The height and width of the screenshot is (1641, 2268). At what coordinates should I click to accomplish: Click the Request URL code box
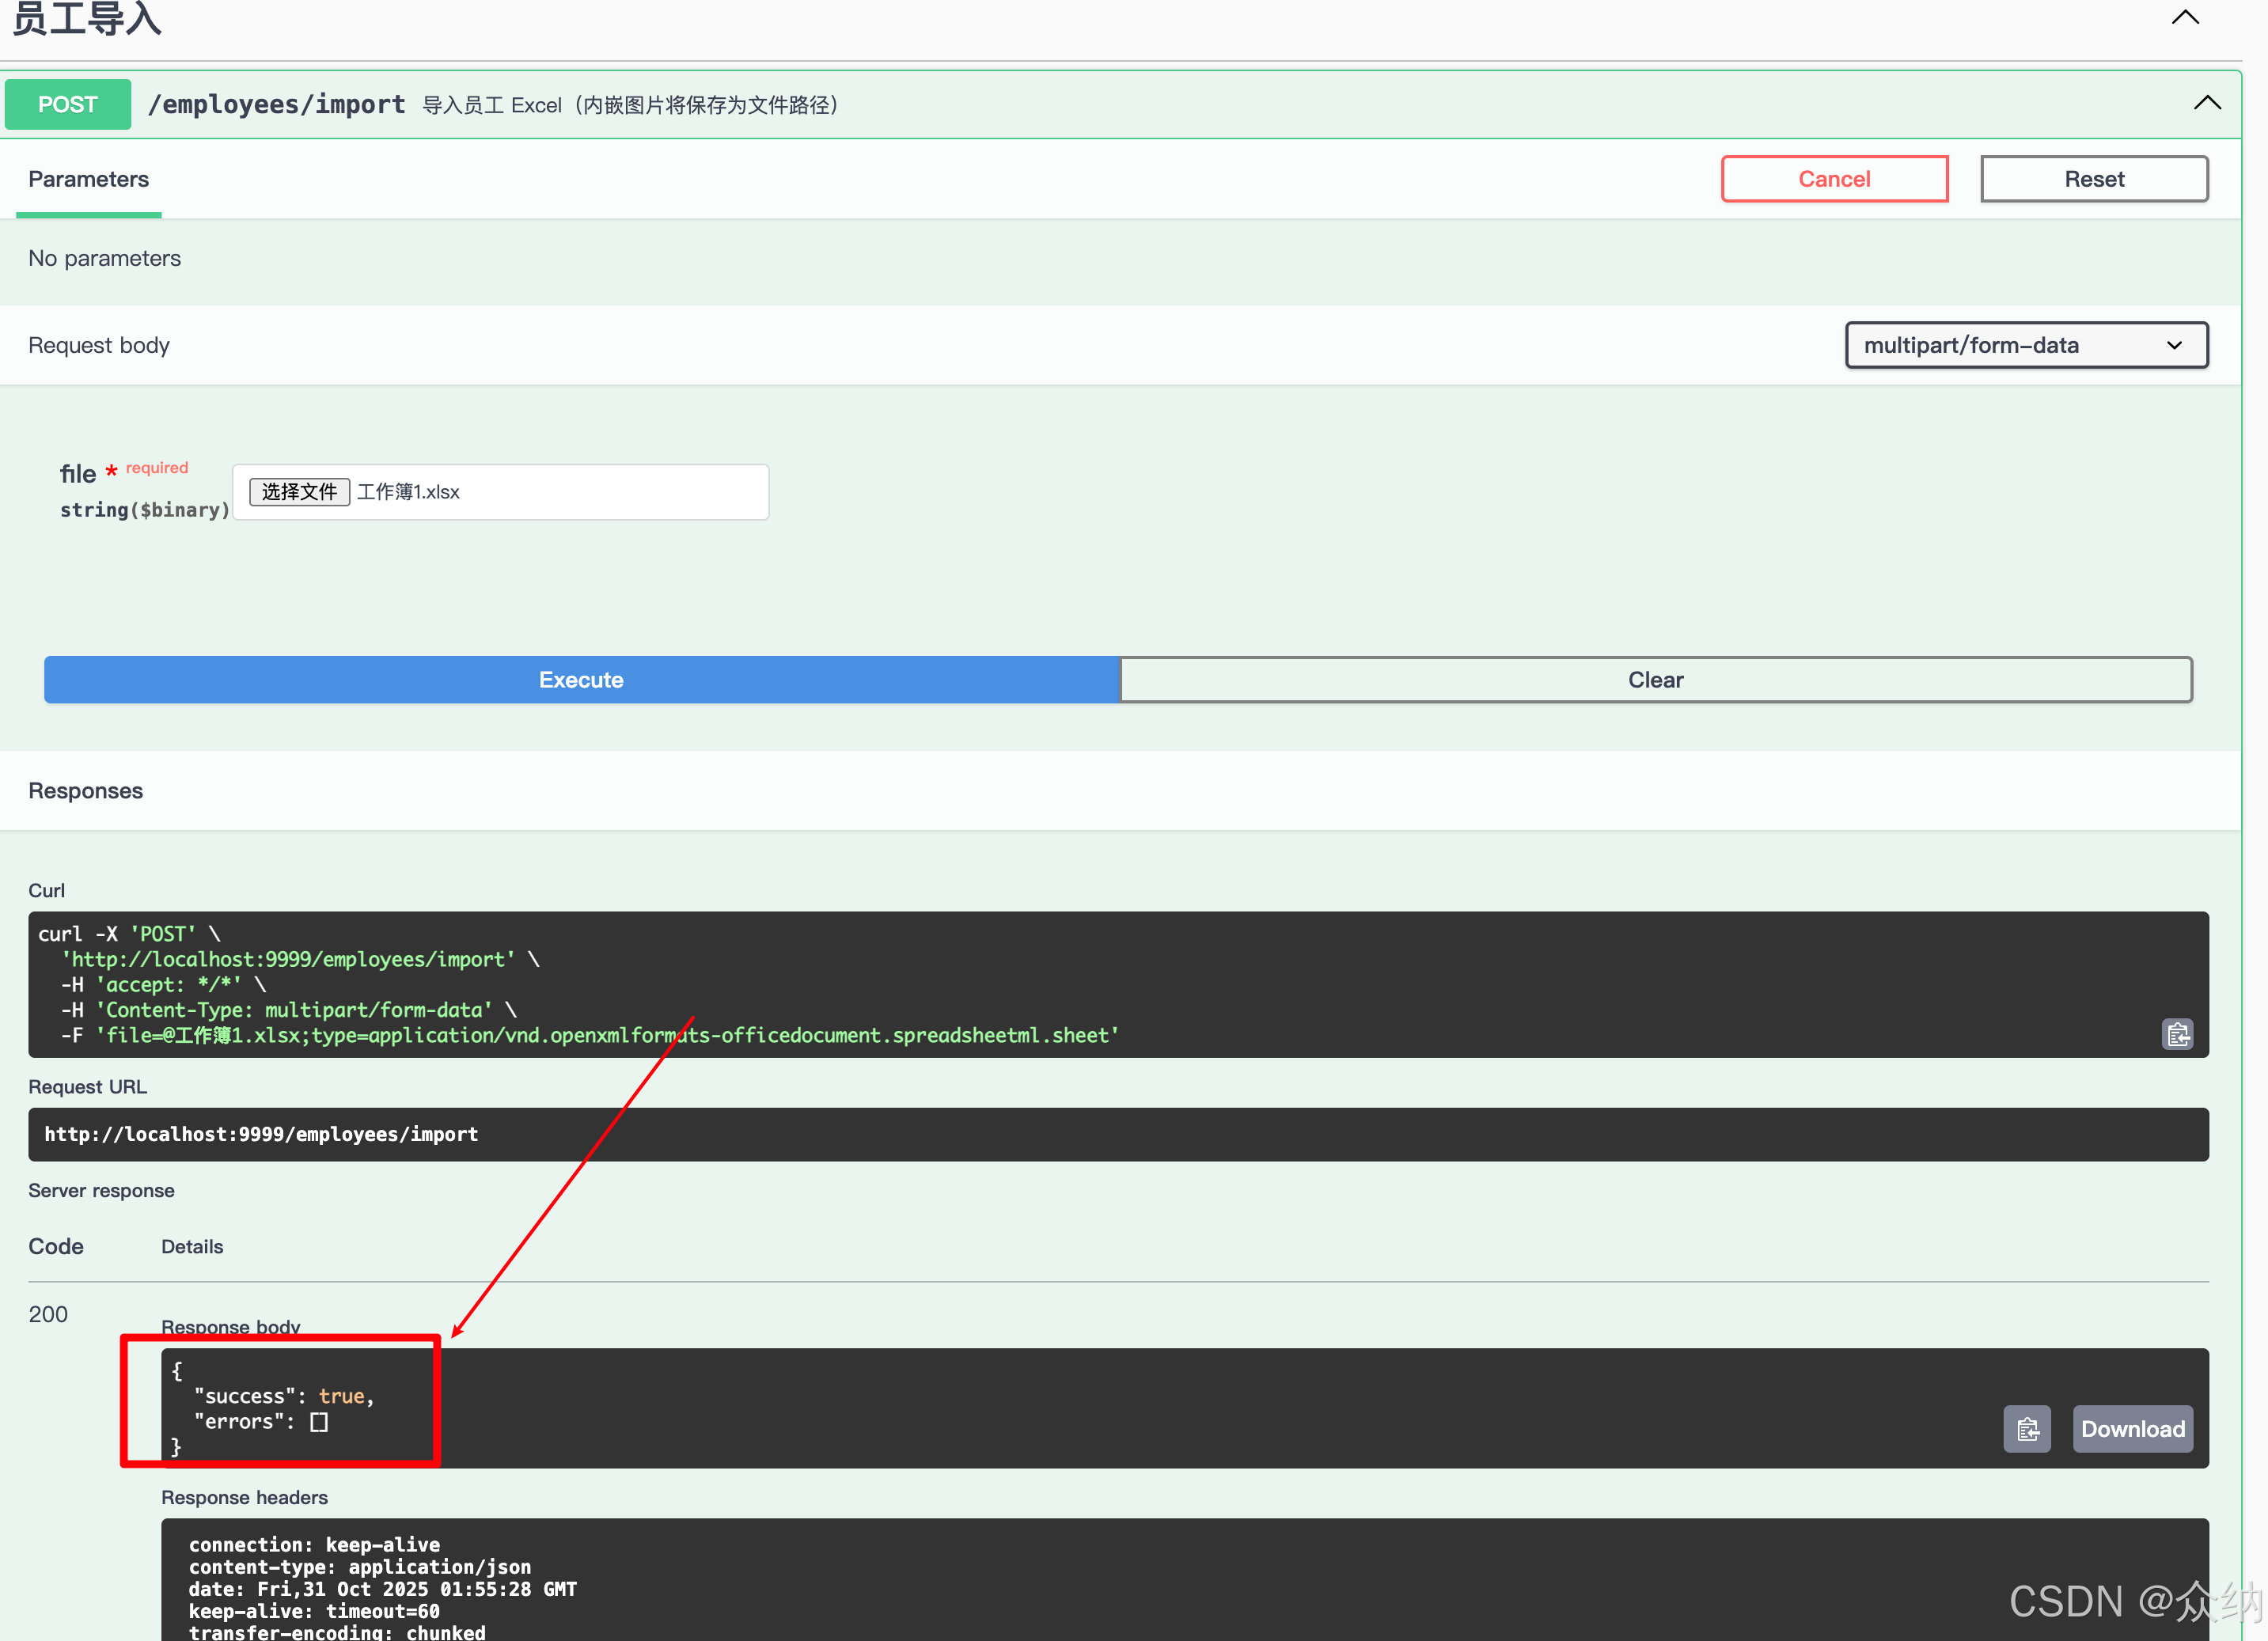pyautogui.click(x=1117, y=1134)
